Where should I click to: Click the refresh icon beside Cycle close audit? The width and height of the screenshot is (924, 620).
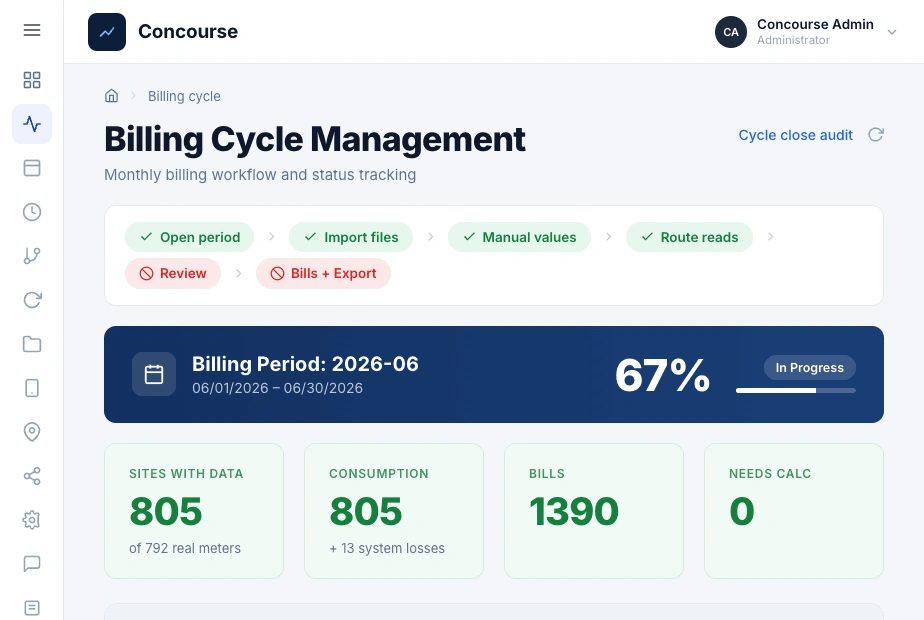(876, 135)
